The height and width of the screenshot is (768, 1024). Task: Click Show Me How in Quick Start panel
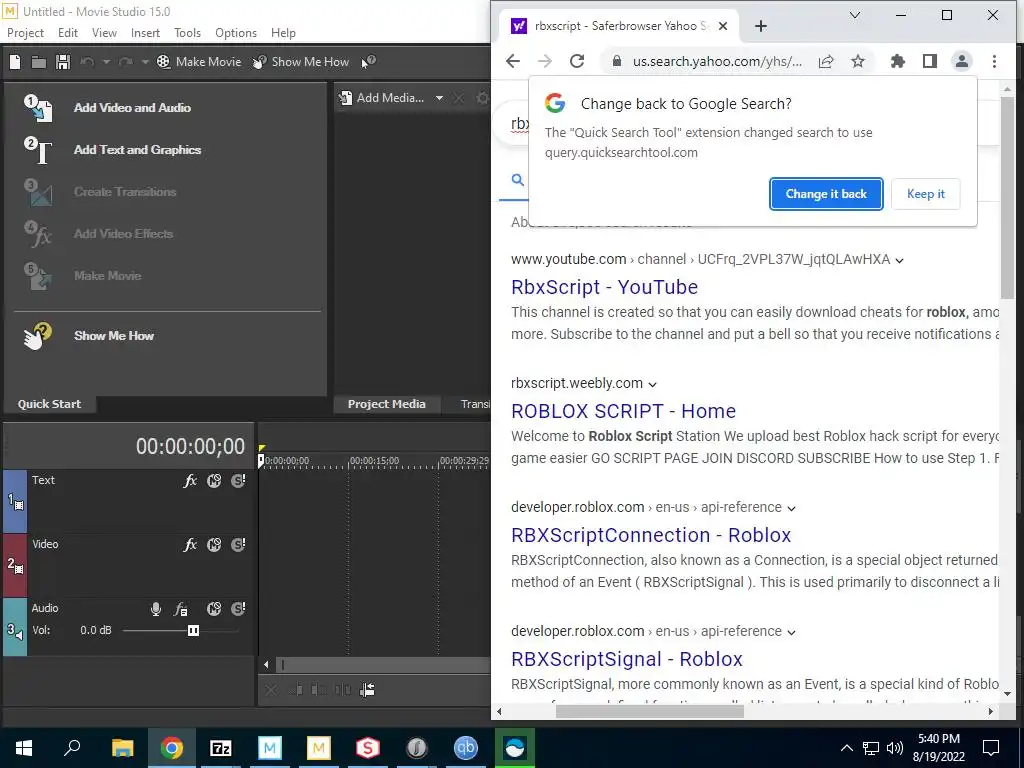pos(114,336)
